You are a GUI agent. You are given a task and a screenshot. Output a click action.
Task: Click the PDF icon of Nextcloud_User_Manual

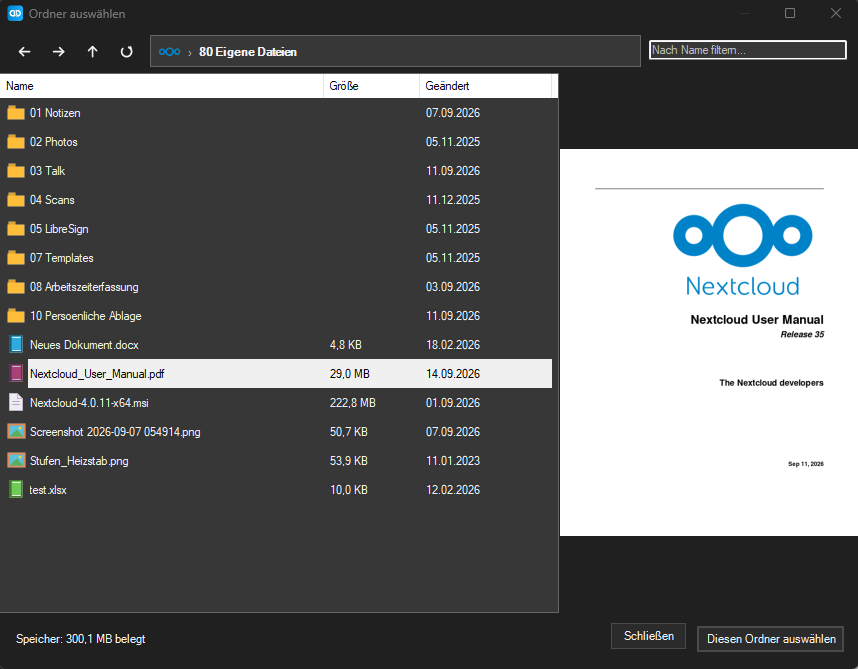coord(16,373)
